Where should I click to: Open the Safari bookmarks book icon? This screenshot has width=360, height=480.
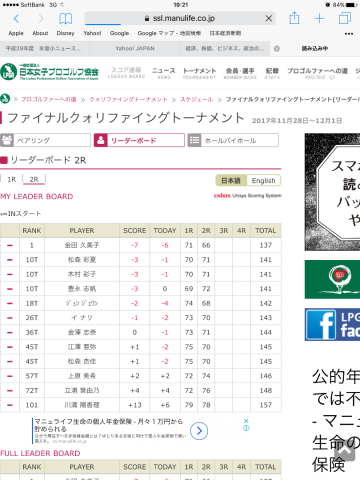tap(65, 19)
